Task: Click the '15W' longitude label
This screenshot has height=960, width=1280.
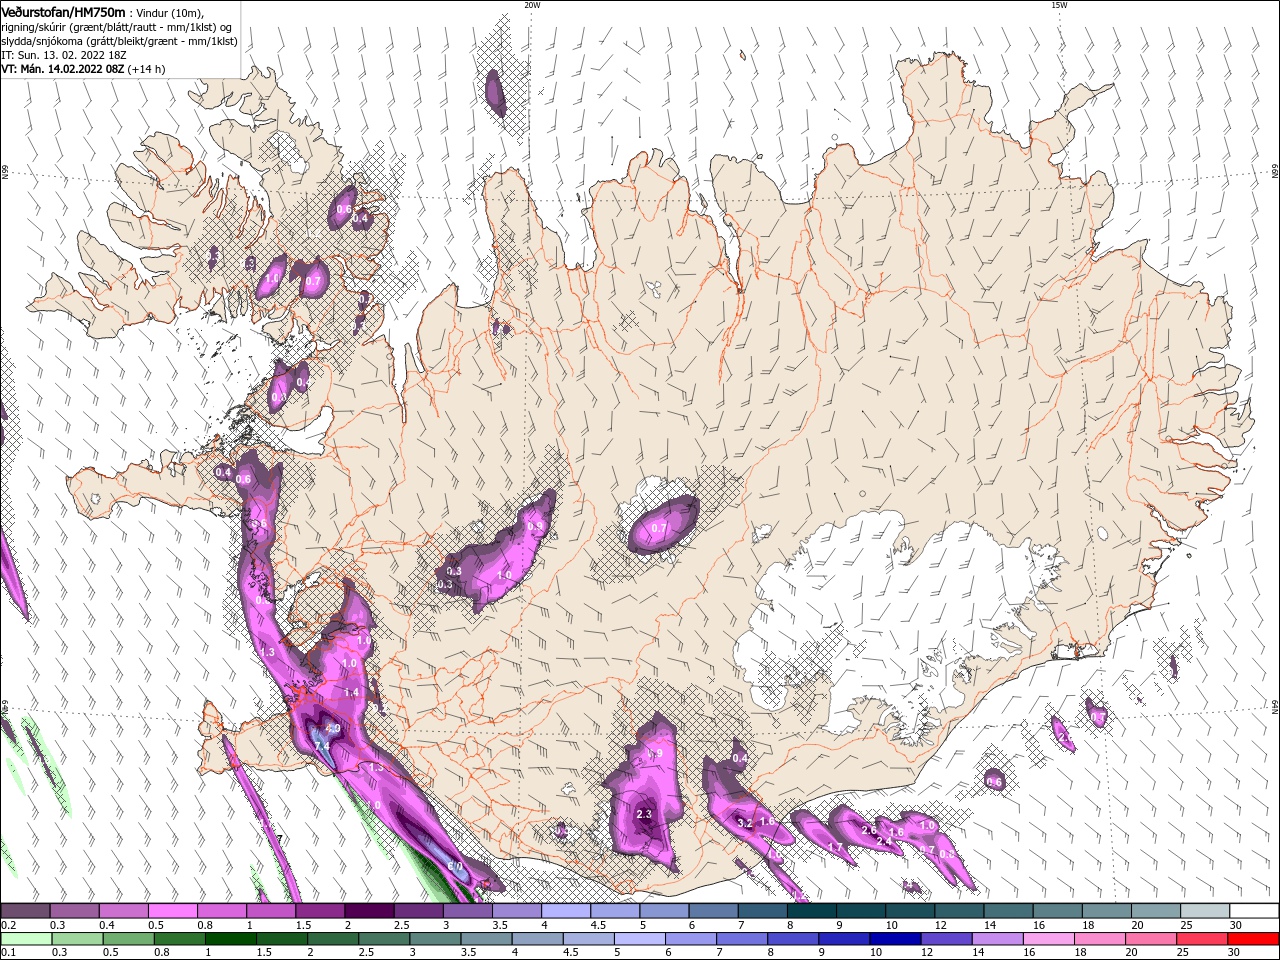Action: point(1059,5)
